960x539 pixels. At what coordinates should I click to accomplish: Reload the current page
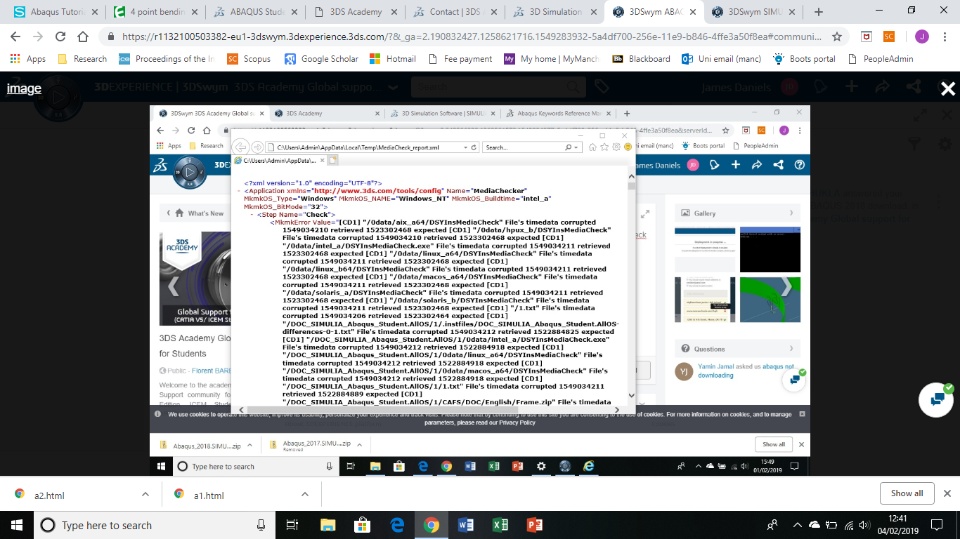[60, 37]
